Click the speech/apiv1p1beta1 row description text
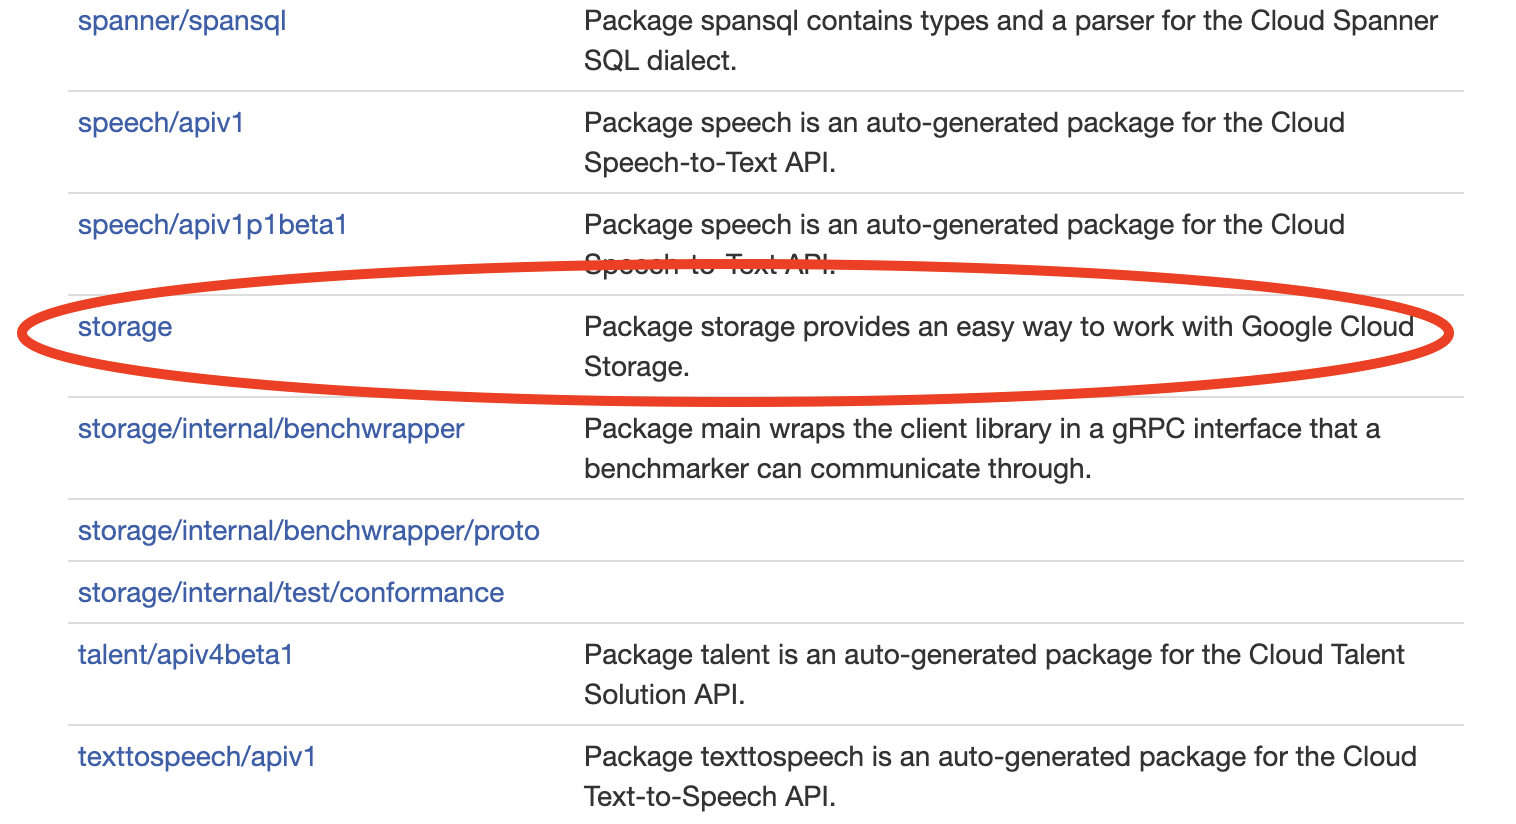 tap(963, 225)
